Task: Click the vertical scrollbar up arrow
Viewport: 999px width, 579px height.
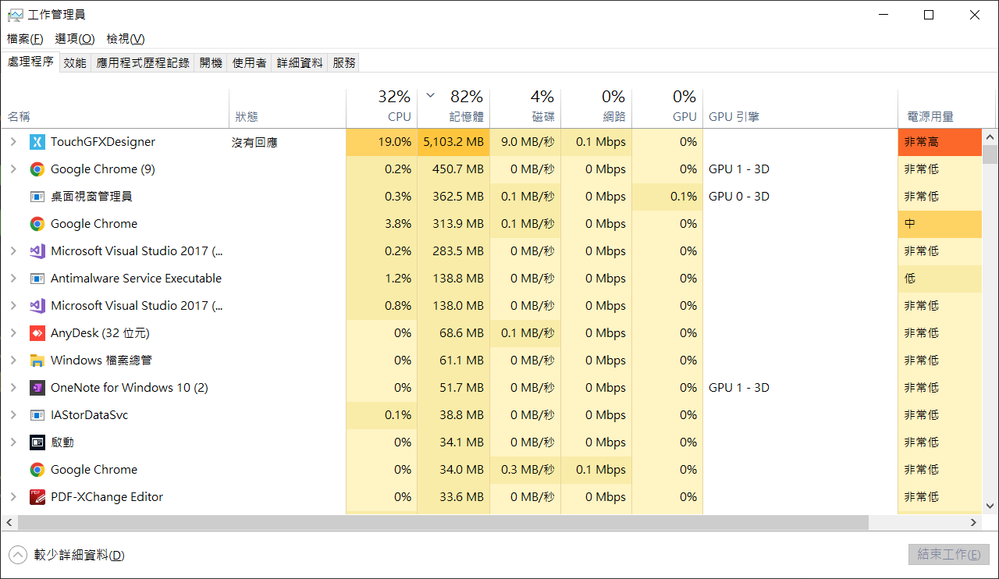Action: pos(989,137)
